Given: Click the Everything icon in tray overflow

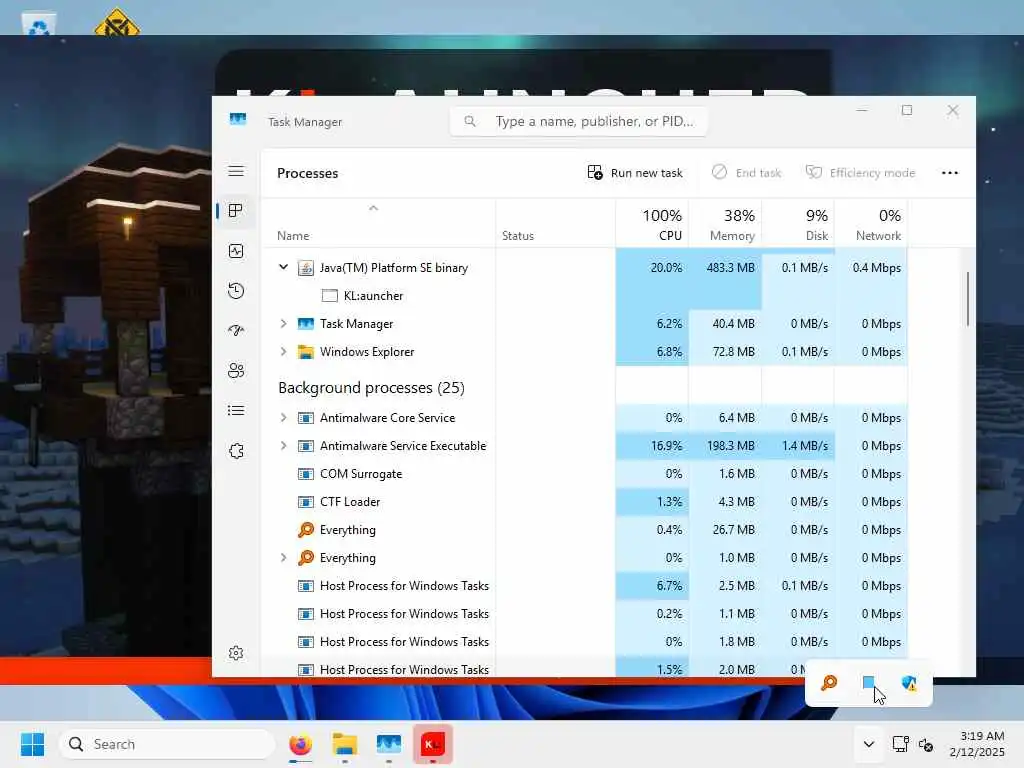Looking at the screenshot, I should [x=829, y=683].
